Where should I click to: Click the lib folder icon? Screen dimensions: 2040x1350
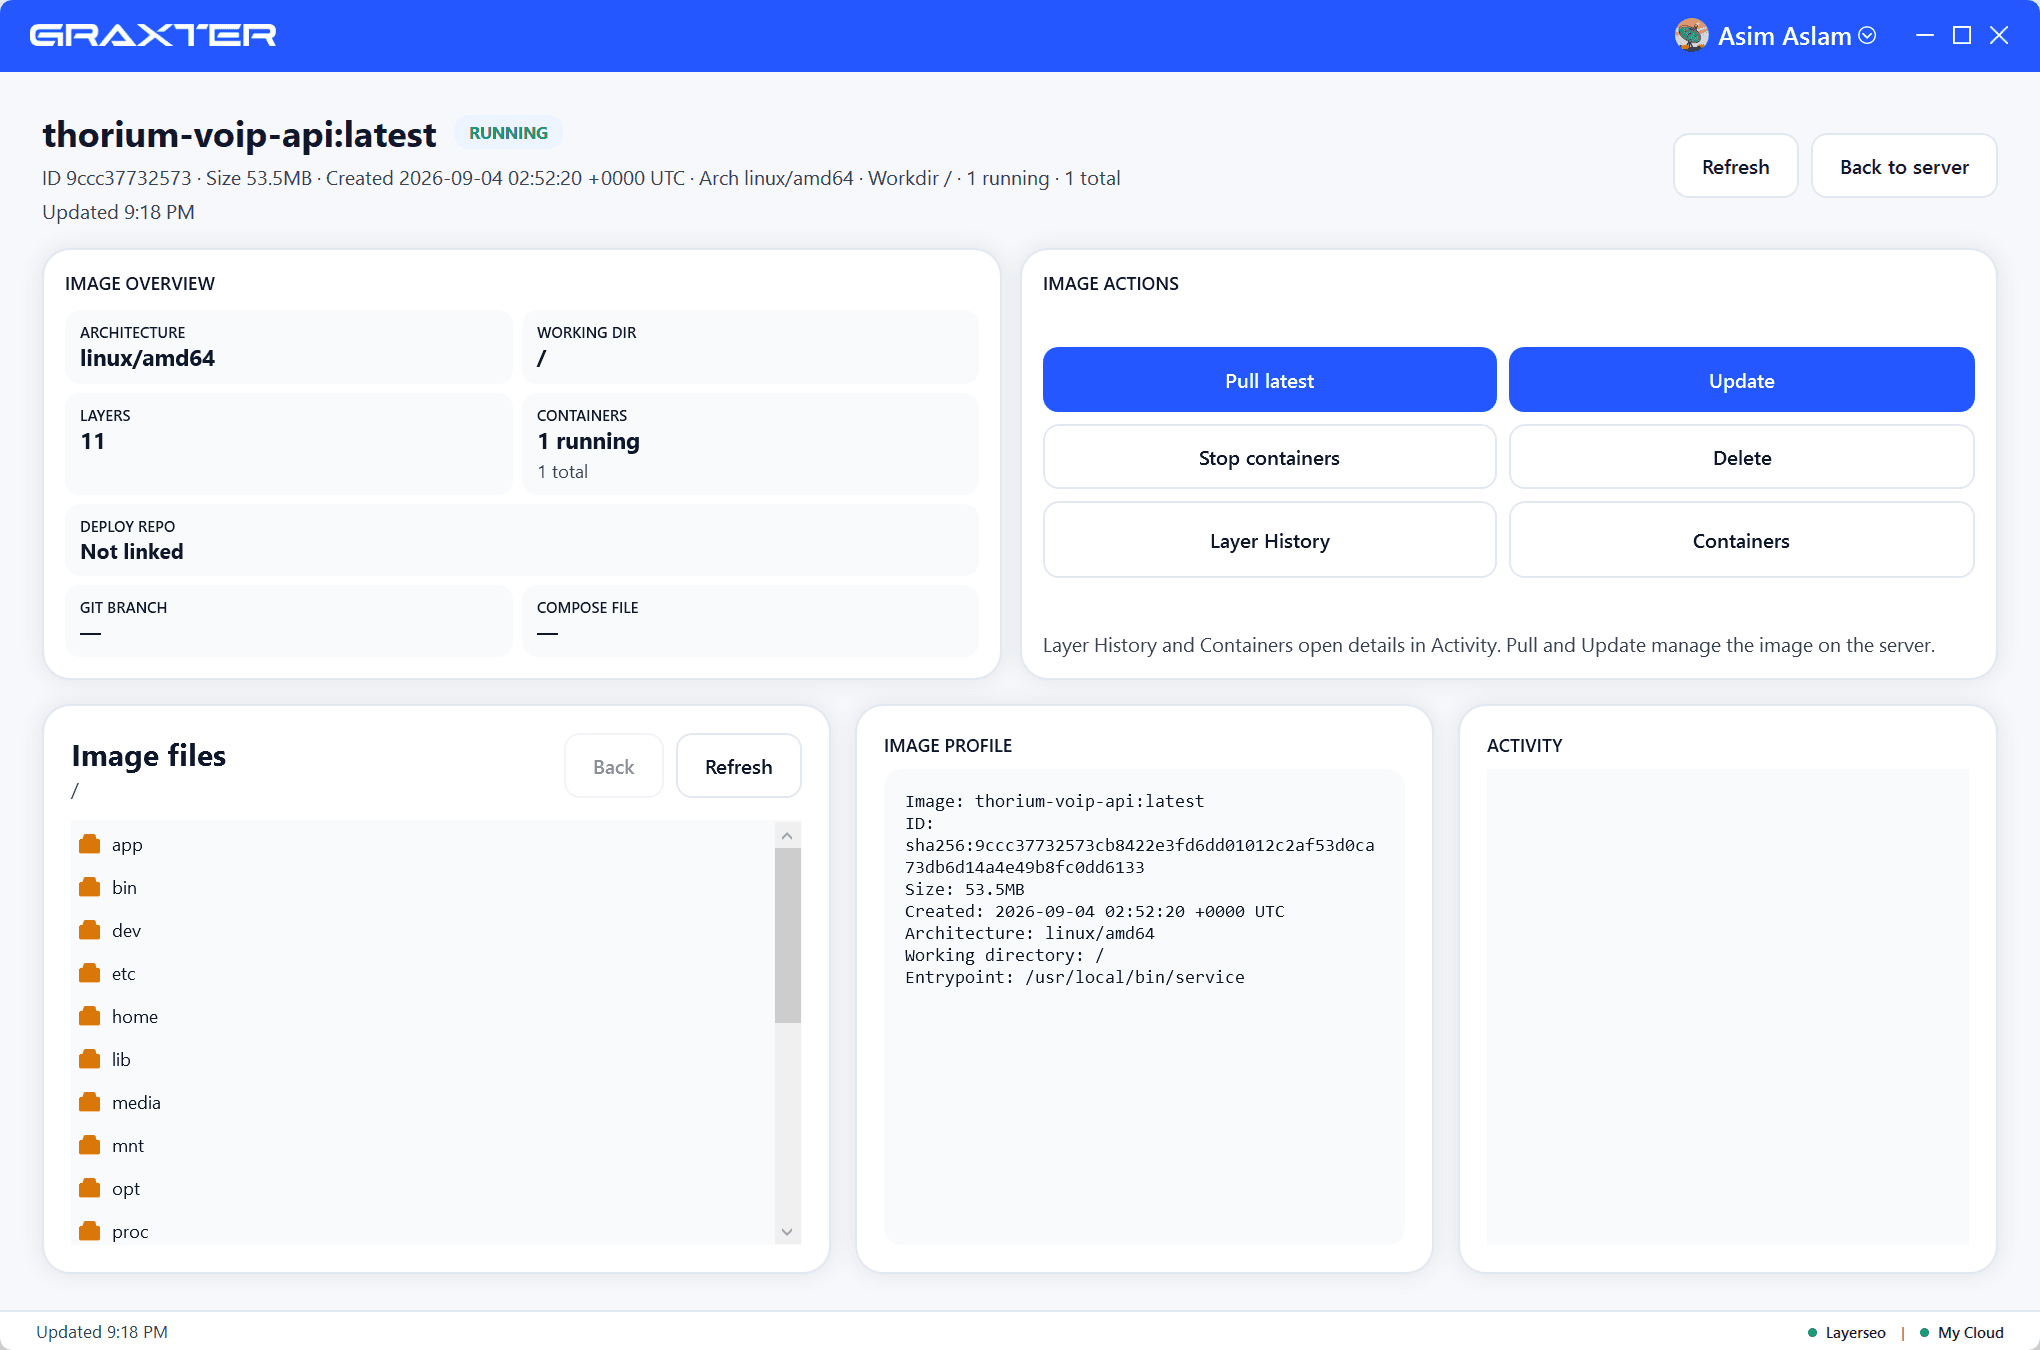pos(90,1059)
